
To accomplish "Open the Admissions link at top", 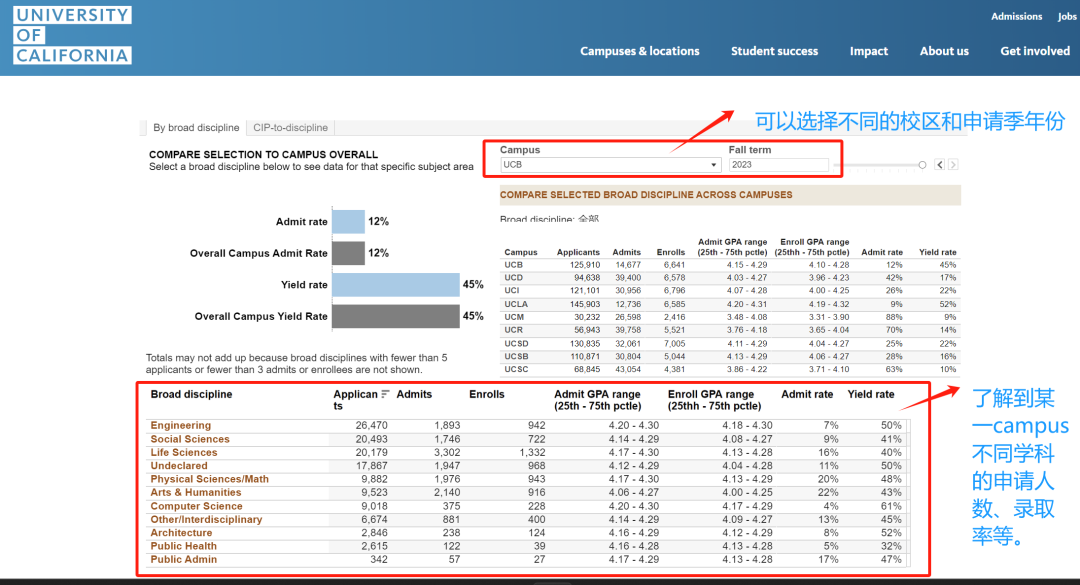I will point(1016,16).
